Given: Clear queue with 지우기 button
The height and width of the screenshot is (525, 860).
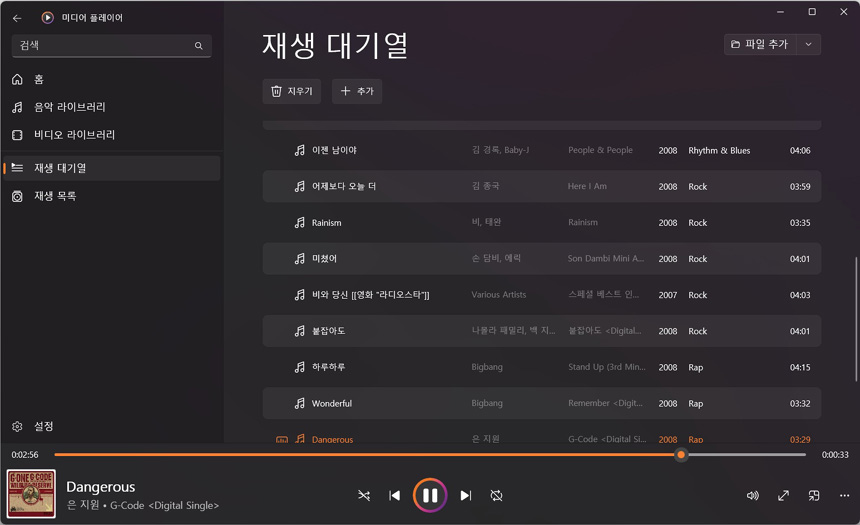Looking at the screenshot, I should [291, 91].
